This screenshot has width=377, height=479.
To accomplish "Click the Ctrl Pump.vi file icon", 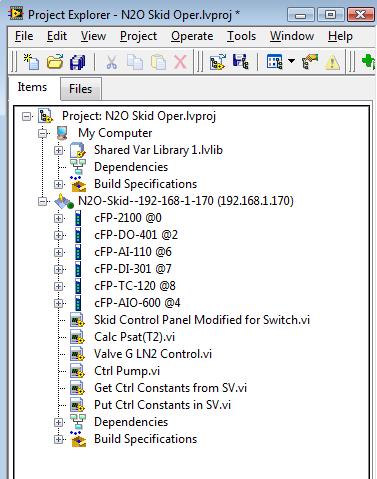I will 78,371.
